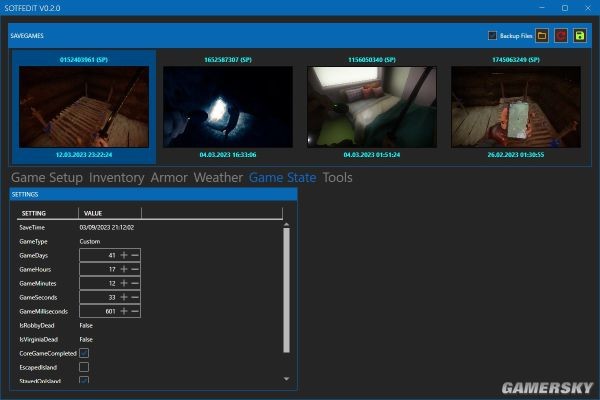Click the IsRobbyDead value False
Viewport: 600px width, 400px height.
point(86,325)
